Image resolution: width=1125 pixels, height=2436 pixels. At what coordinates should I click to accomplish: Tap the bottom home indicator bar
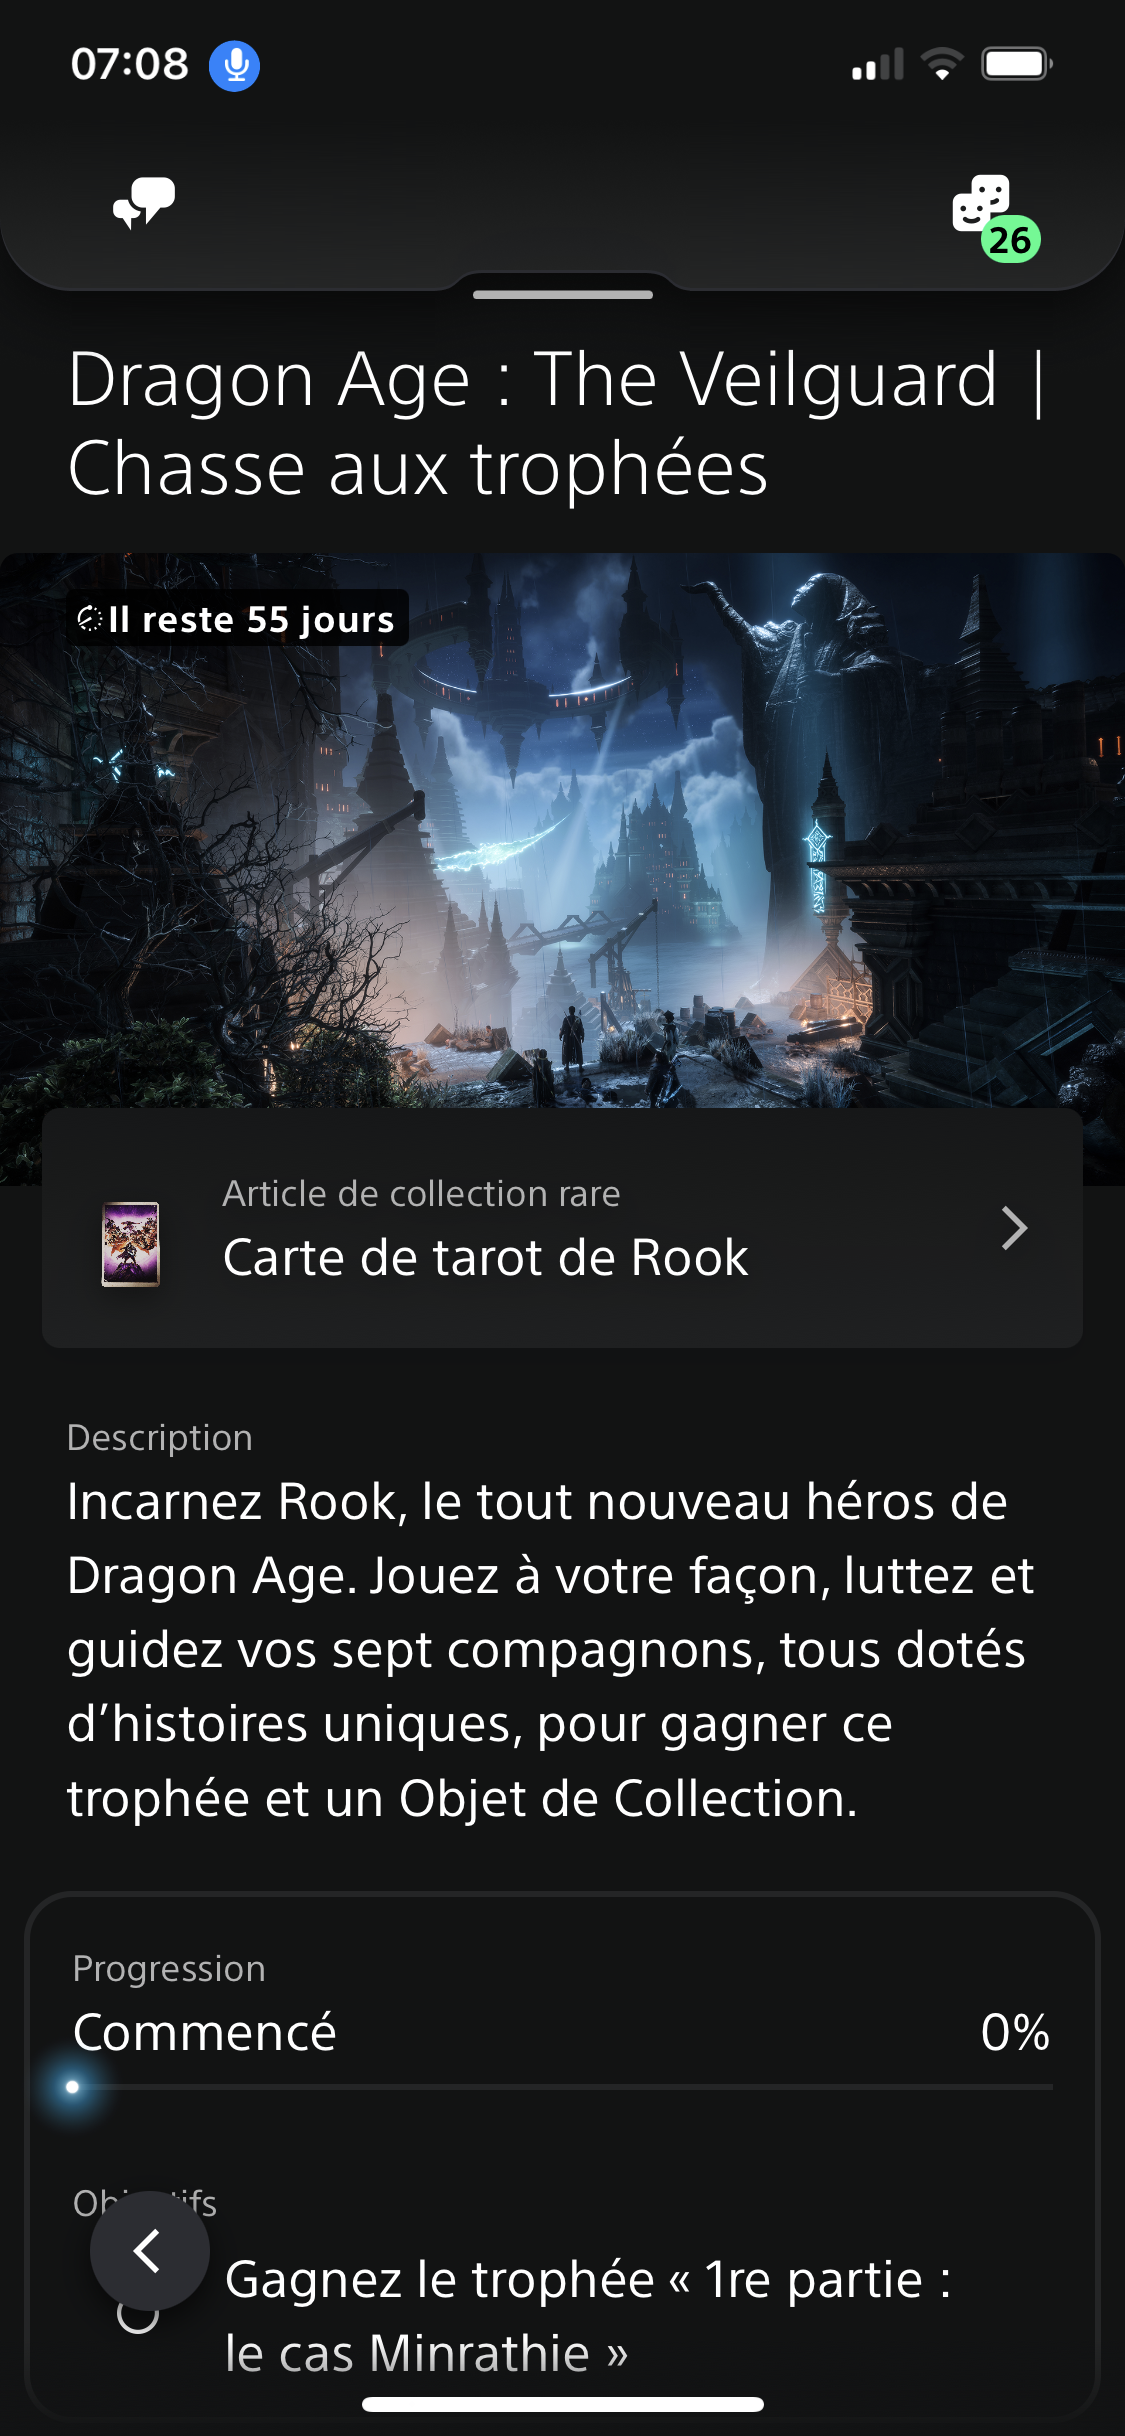pyautogui.click(x=563, y=2404)
